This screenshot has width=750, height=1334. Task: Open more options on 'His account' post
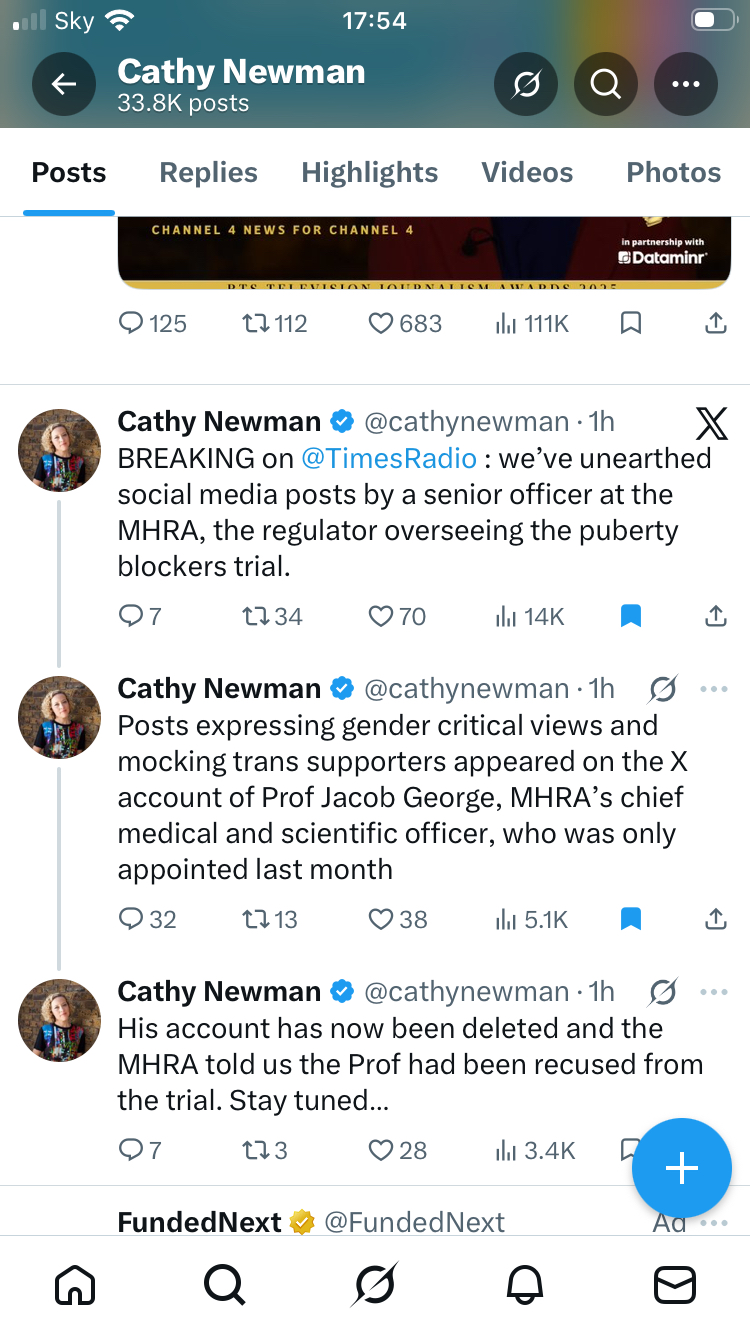coord(714,992)
